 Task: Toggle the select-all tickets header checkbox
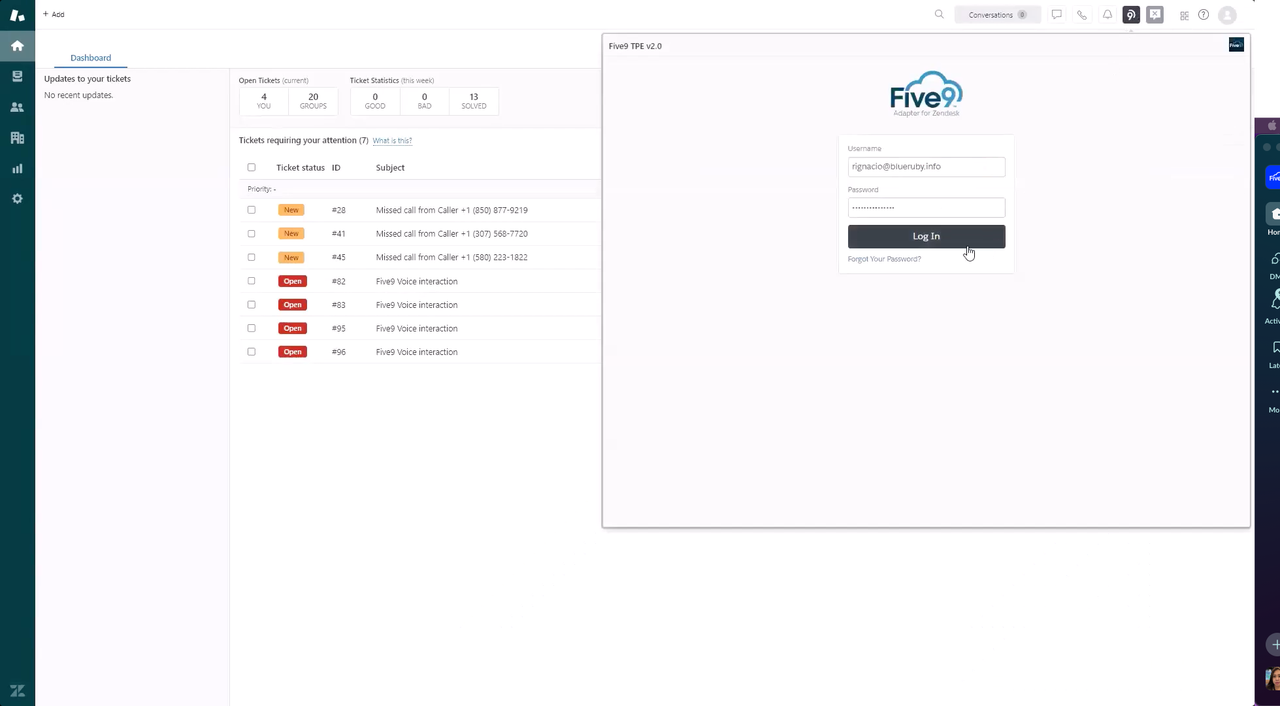pyautogui.click(x=251, y=168)
